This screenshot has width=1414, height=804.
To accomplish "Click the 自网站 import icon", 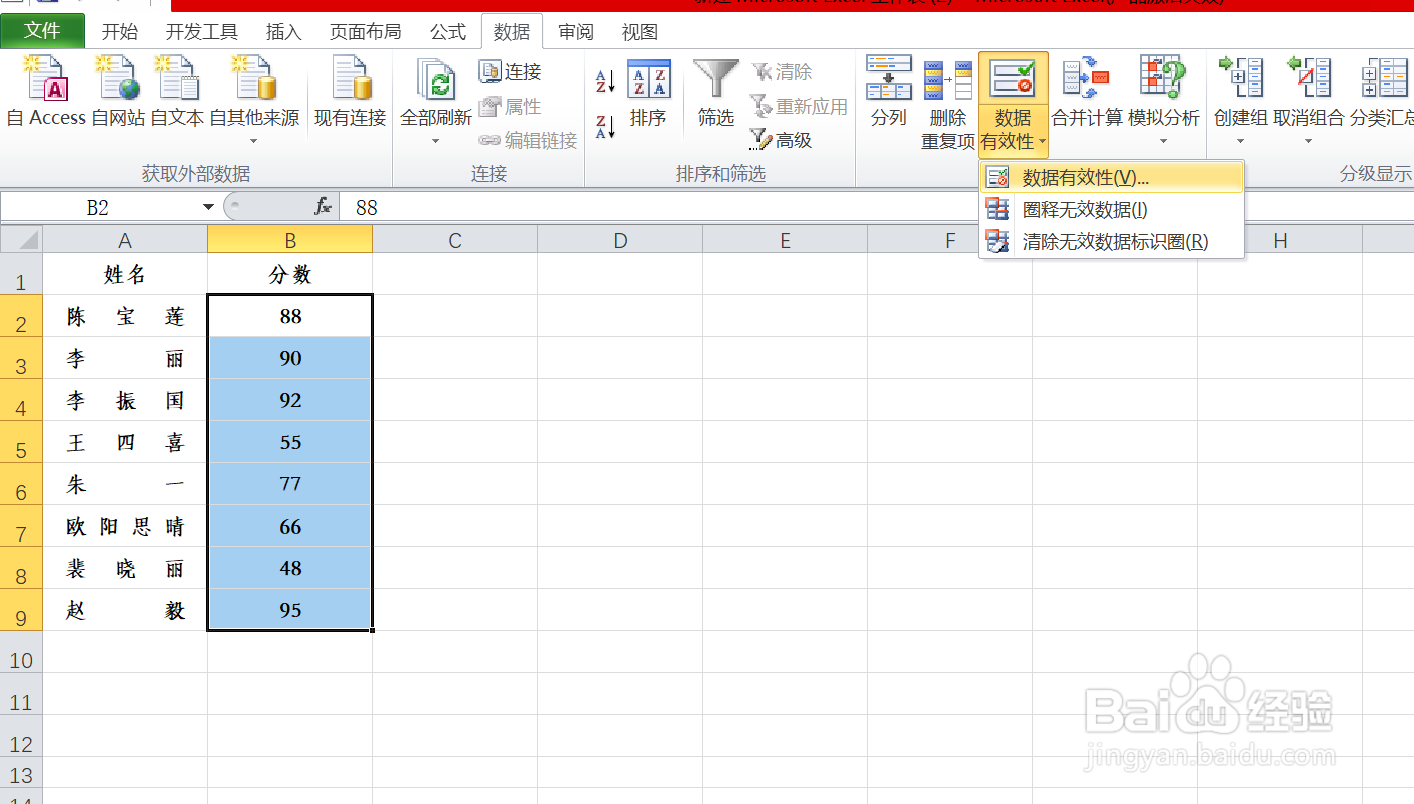I will click(117, 78).
